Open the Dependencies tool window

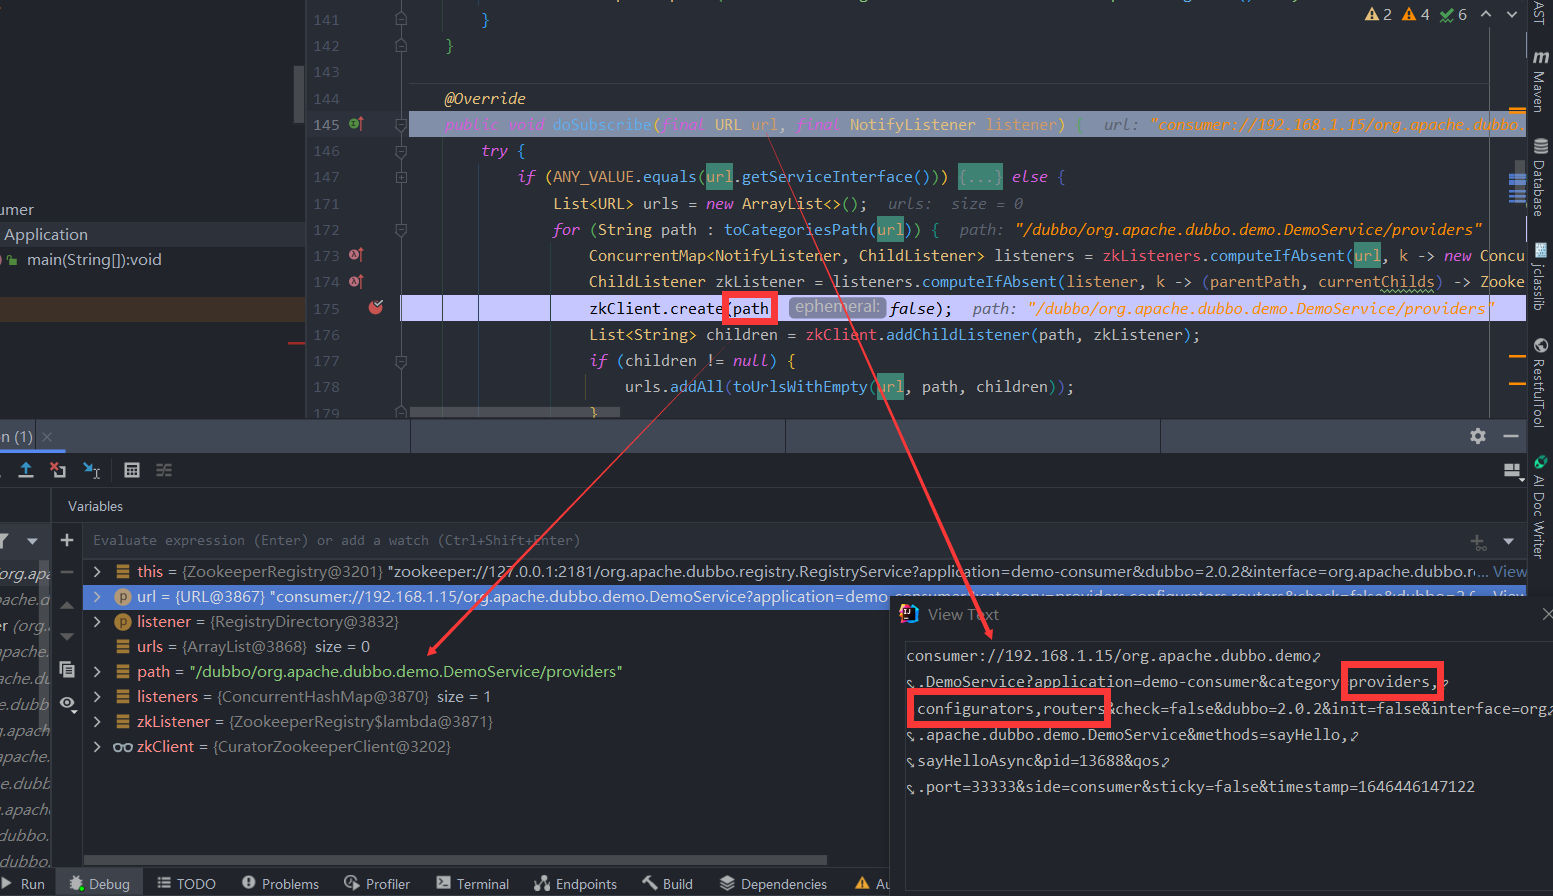click(x=773, y=884)
